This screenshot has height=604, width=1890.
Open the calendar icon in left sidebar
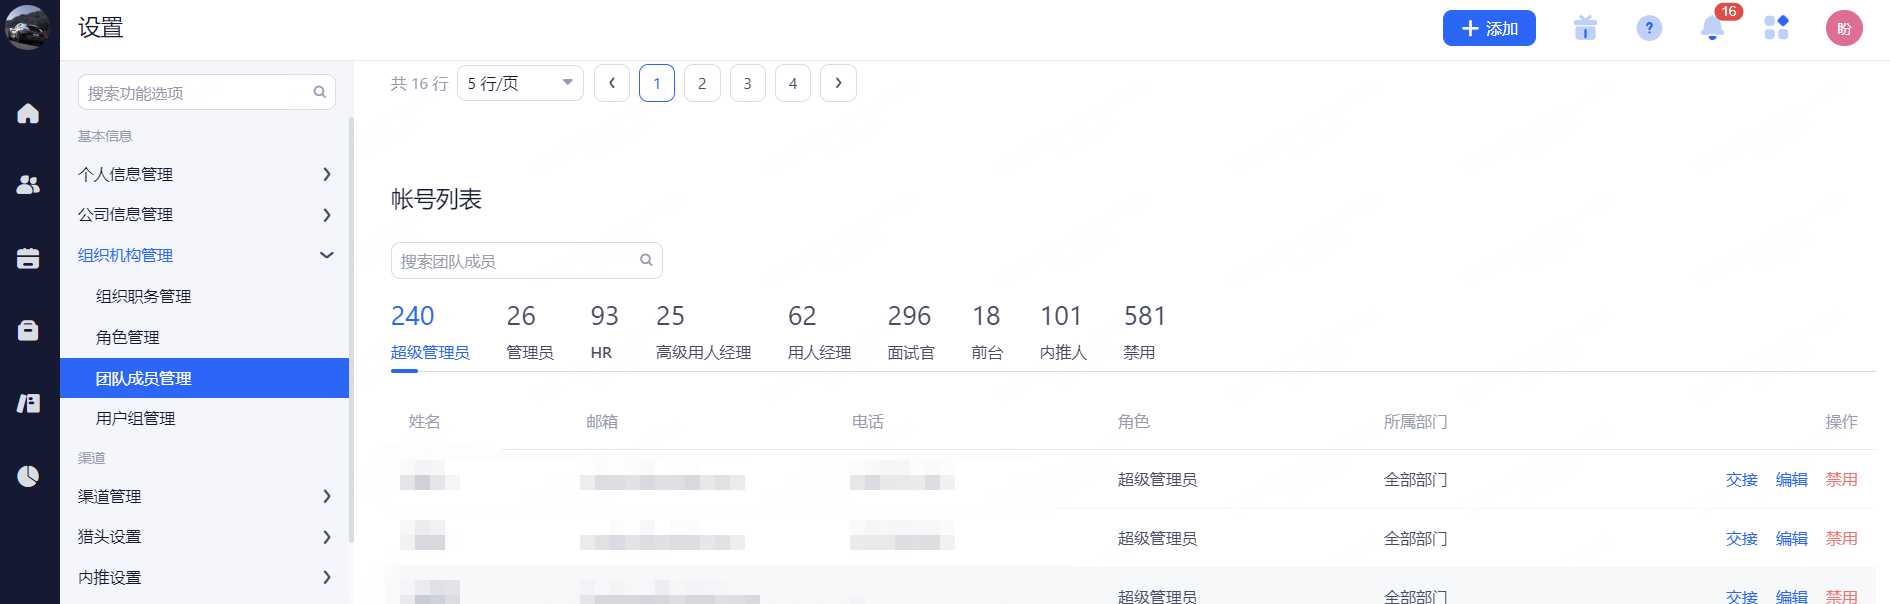28,258
